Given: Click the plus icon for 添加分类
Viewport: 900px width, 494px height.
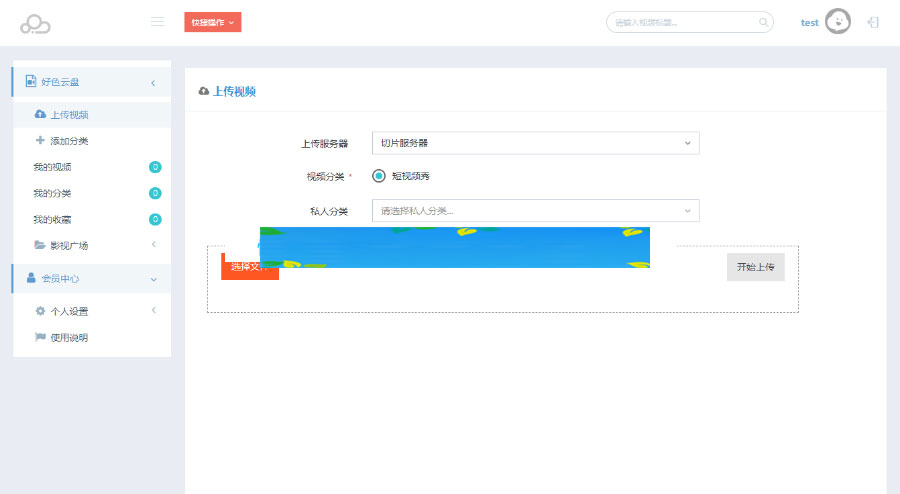Looking at the screenshot, I should coord(40,141).
